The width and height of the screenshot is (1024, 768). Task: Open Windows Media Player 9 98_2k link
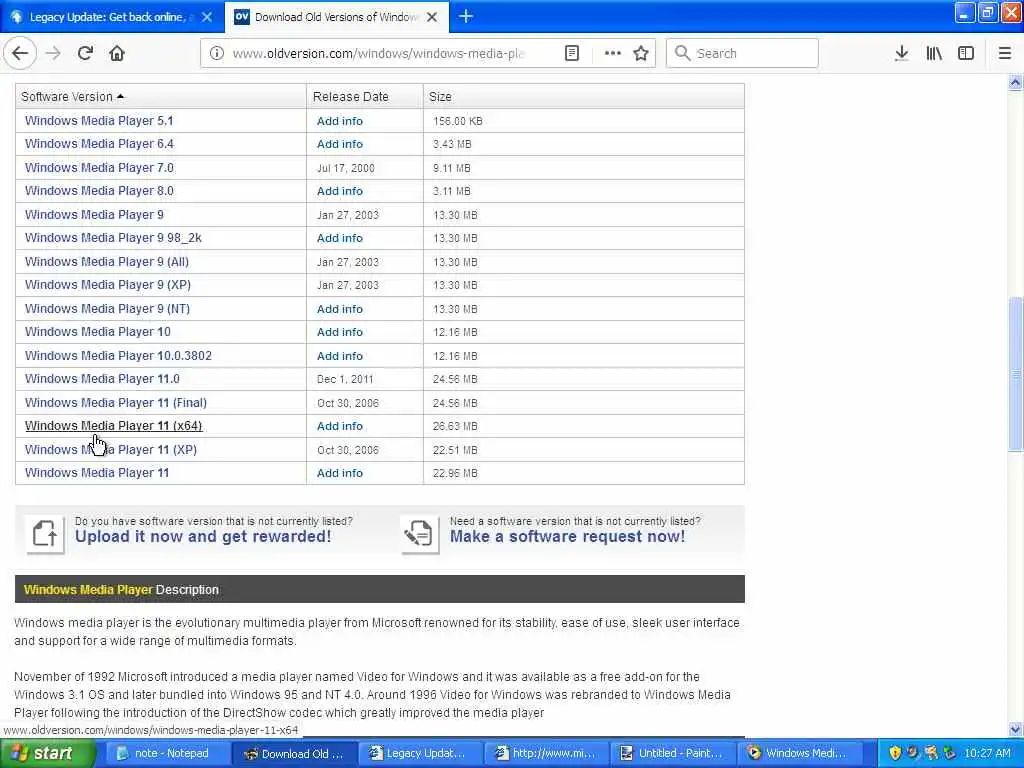(113, 238)
